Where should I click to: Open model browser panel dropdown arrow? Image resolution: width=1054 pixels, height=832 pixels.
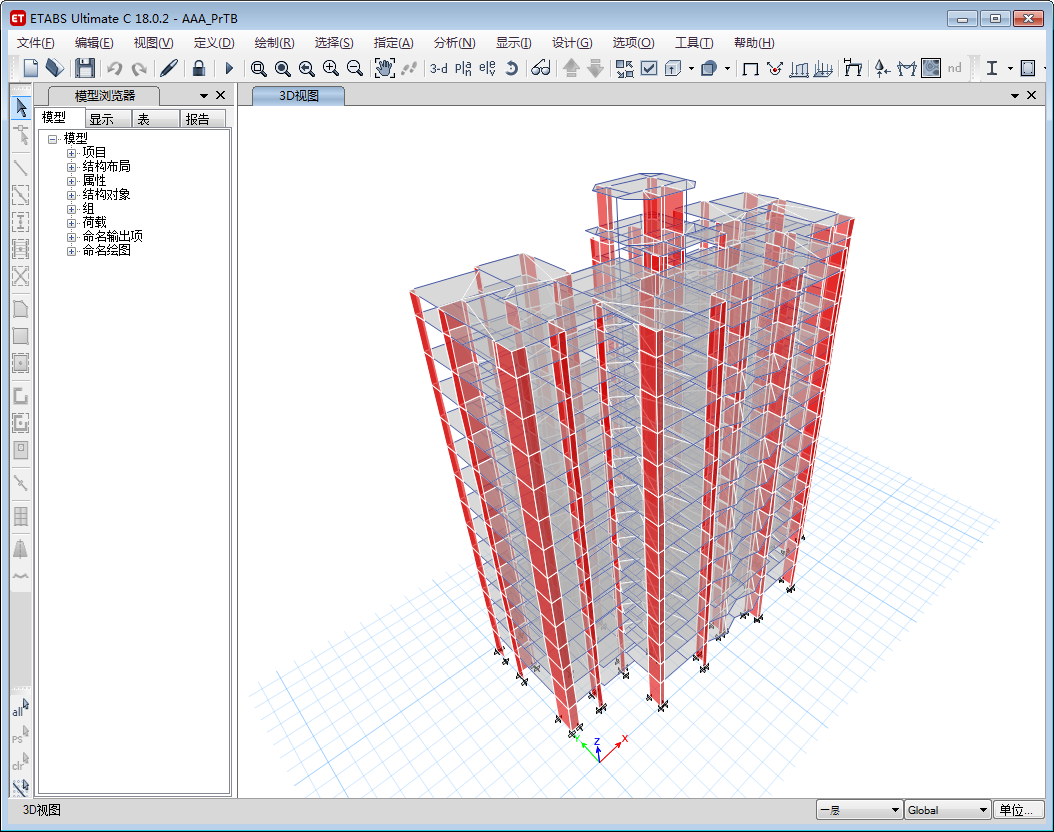(x=204, y=95)
